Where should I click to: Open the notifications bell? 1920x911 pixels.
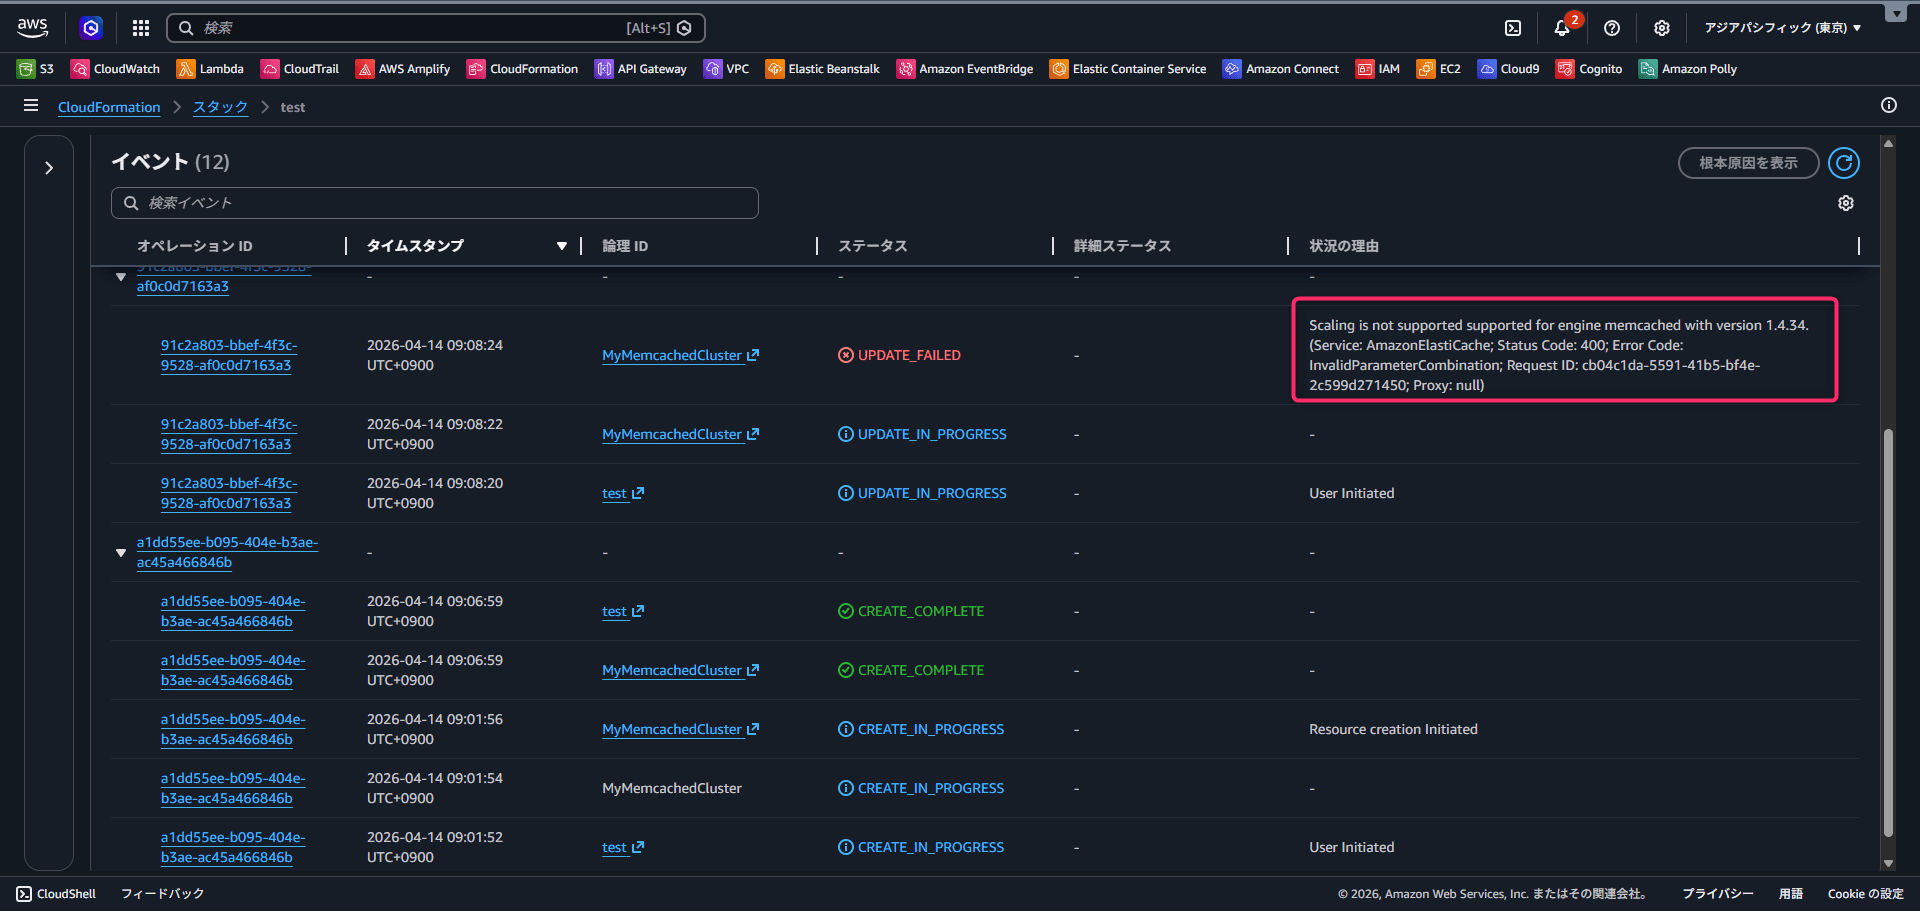coord(1562,28)
